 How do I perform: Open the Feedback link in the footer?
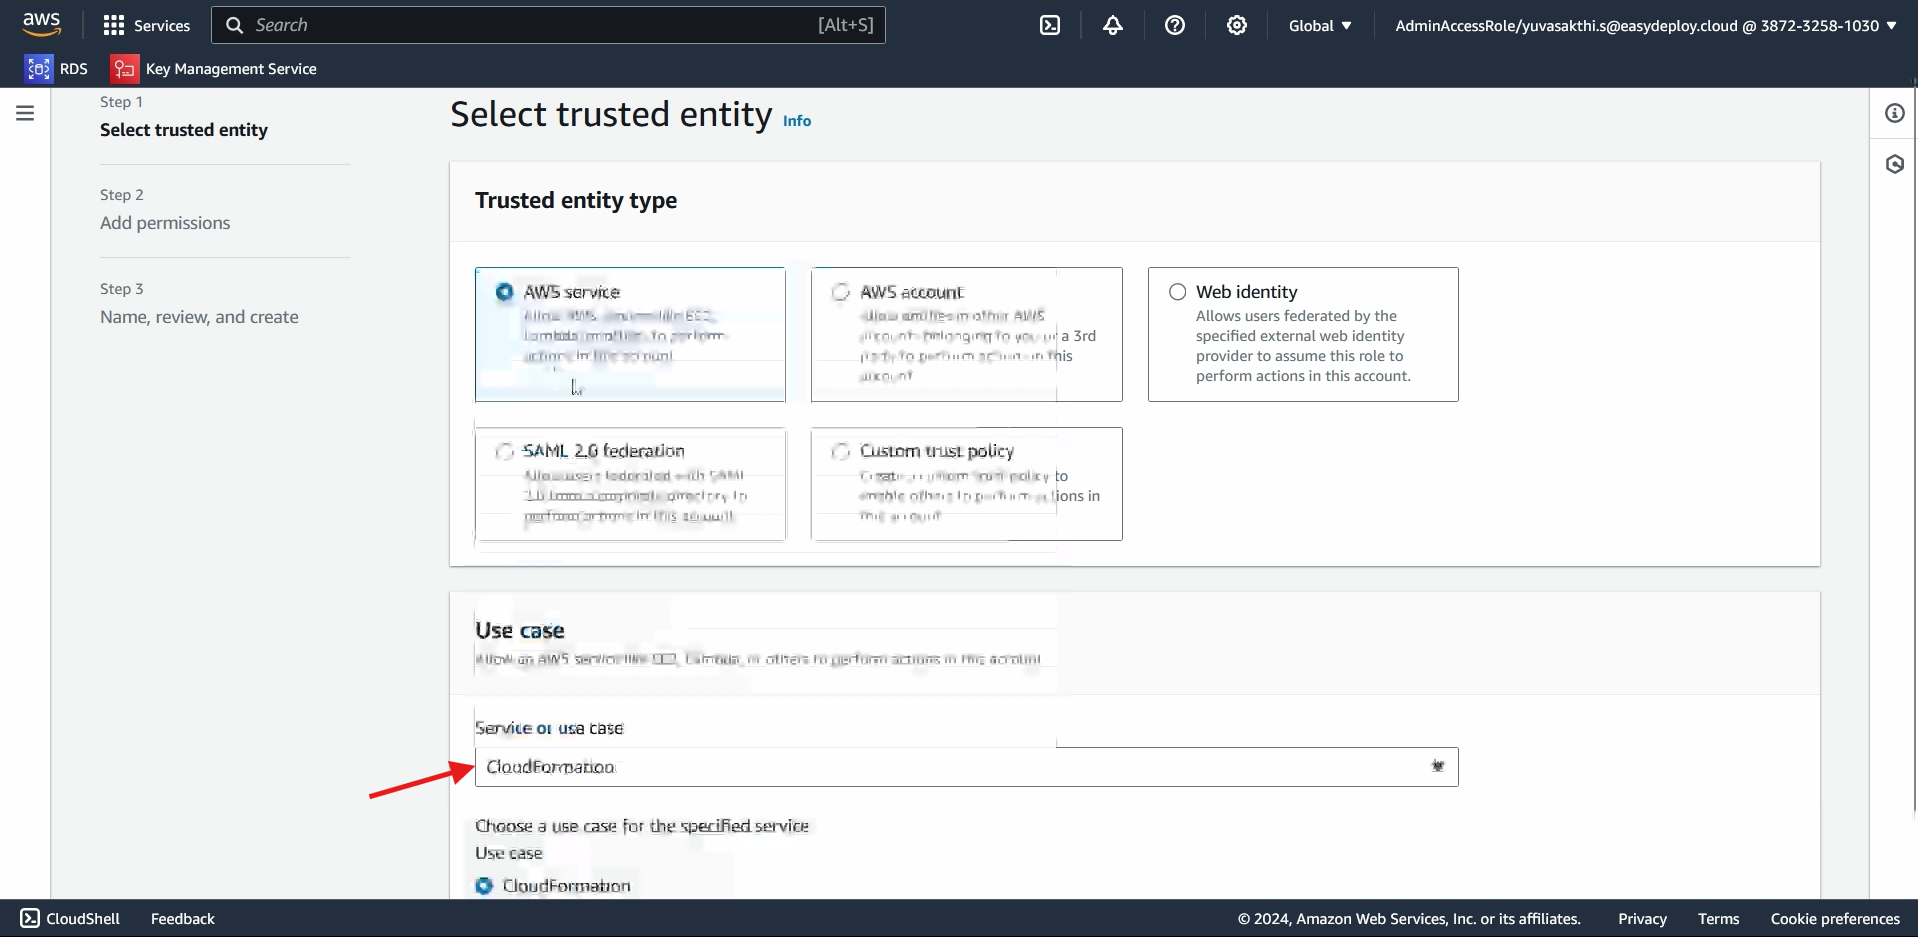click(183, 918)
